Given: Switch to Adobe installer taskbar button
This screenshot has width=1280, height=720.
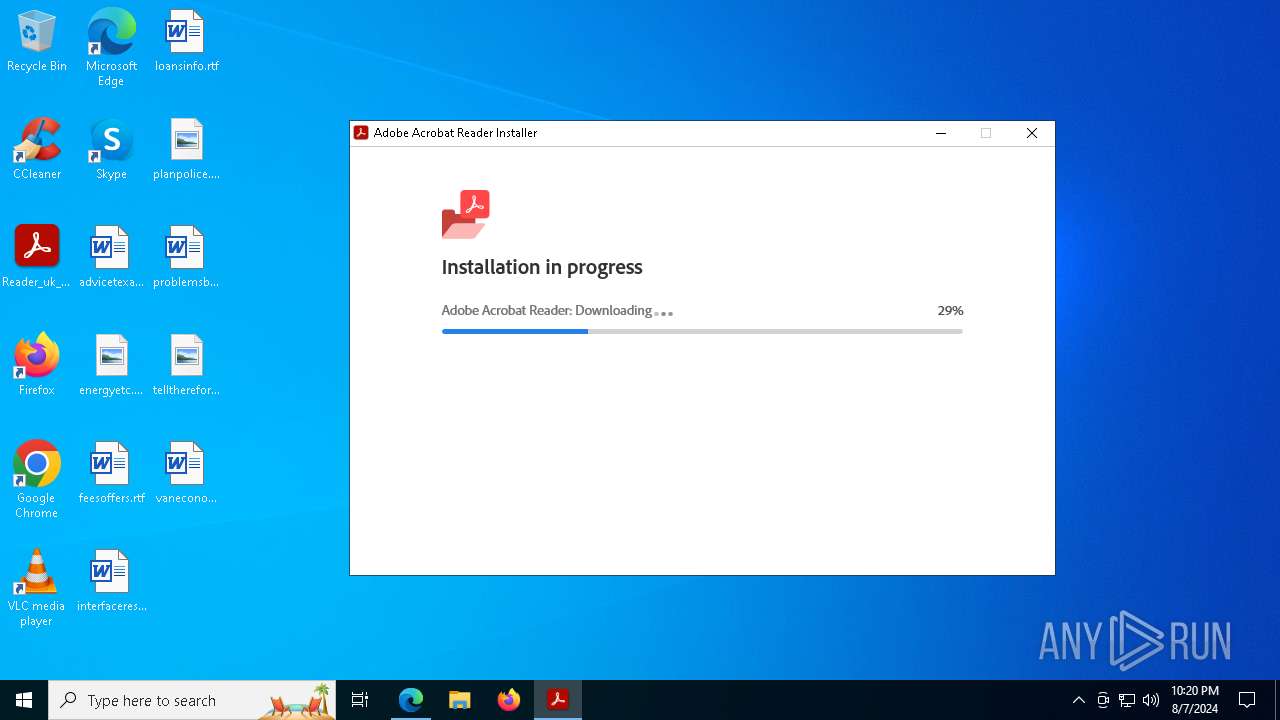Looking at the screenshot, I should click(x=558, y=700).
